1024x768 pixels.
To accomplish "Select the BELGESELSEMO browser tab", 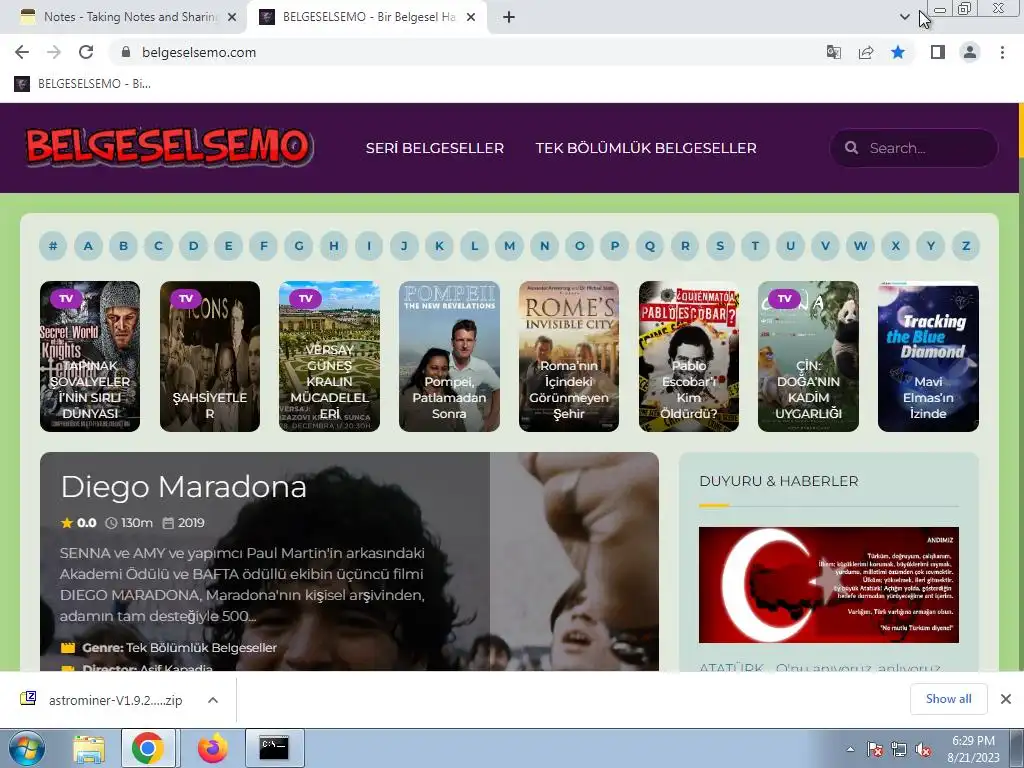I will 367,17.
